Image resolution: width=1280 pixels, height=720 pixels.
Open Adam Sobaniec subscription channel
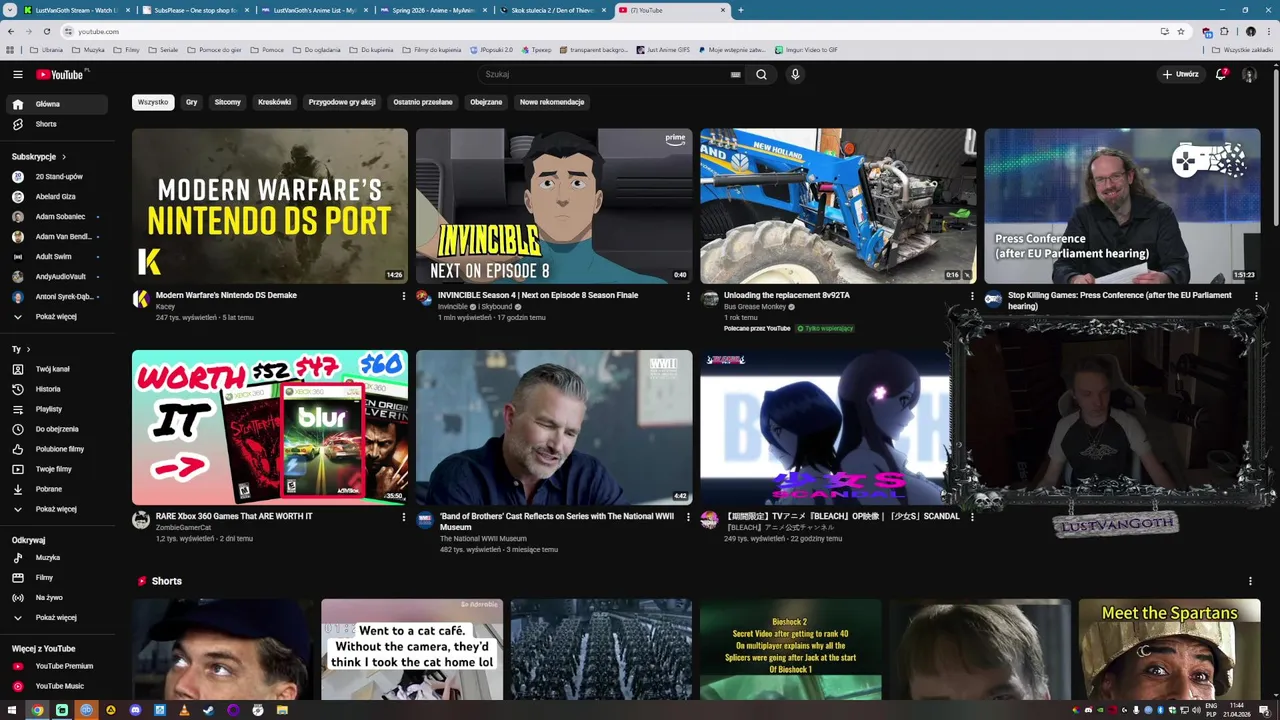click(x=59, y=217)
